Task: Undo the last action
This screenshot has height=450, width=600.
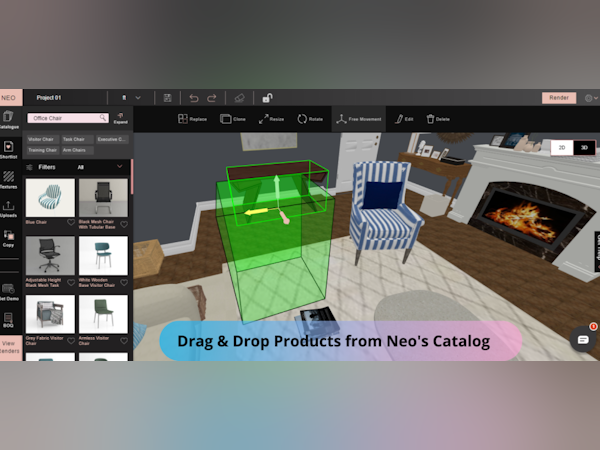Action: tap(194, 98)
